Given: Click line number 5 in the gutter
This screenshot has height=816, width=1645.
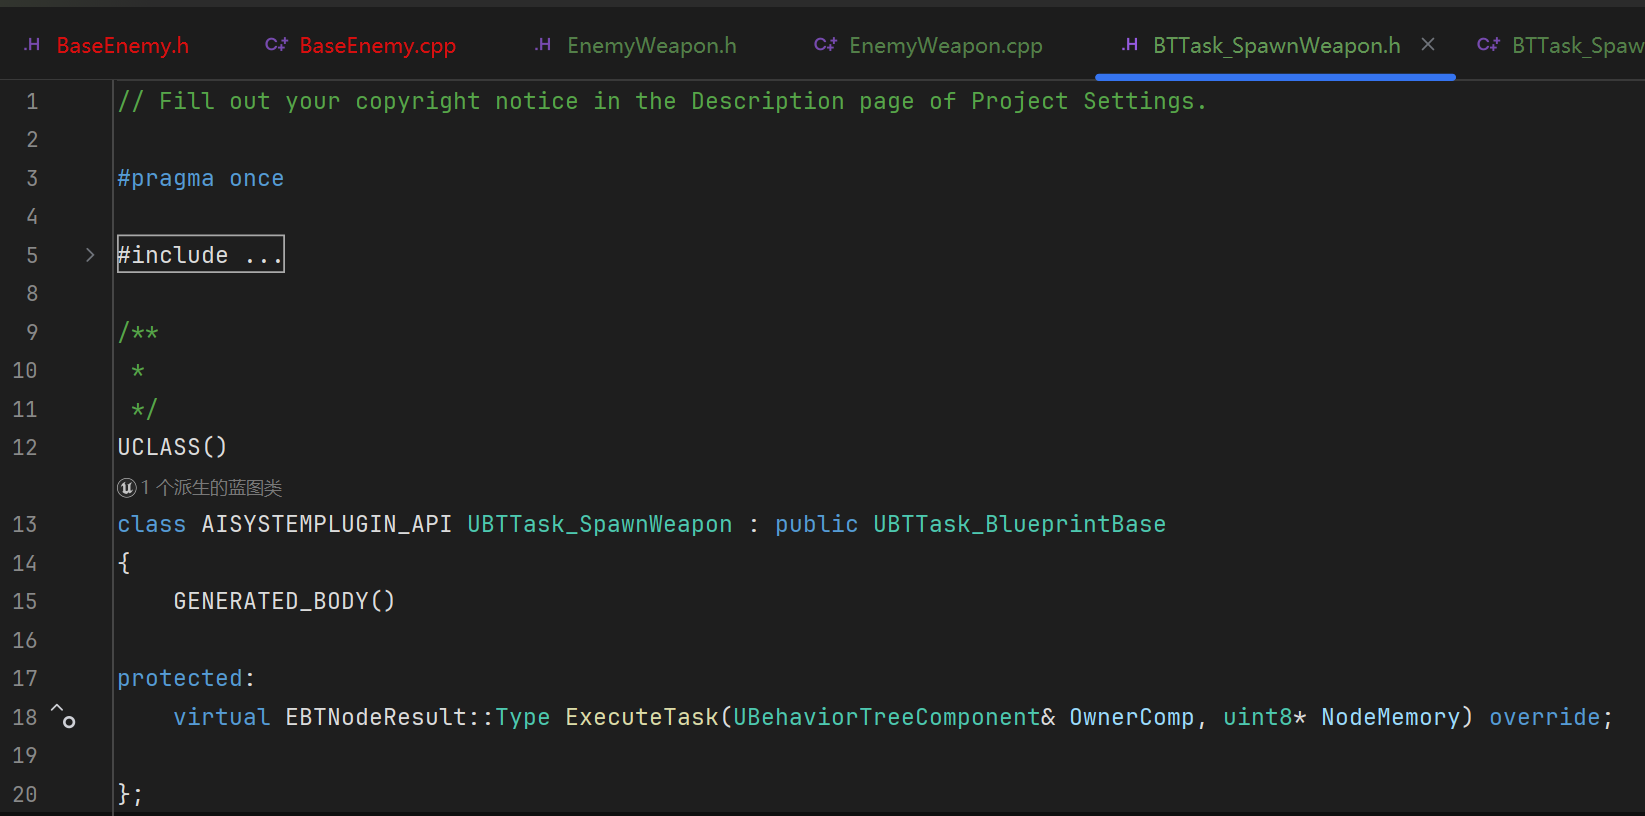Looking at the screenshot, I should pyautogui.click(x=32, y=255).
